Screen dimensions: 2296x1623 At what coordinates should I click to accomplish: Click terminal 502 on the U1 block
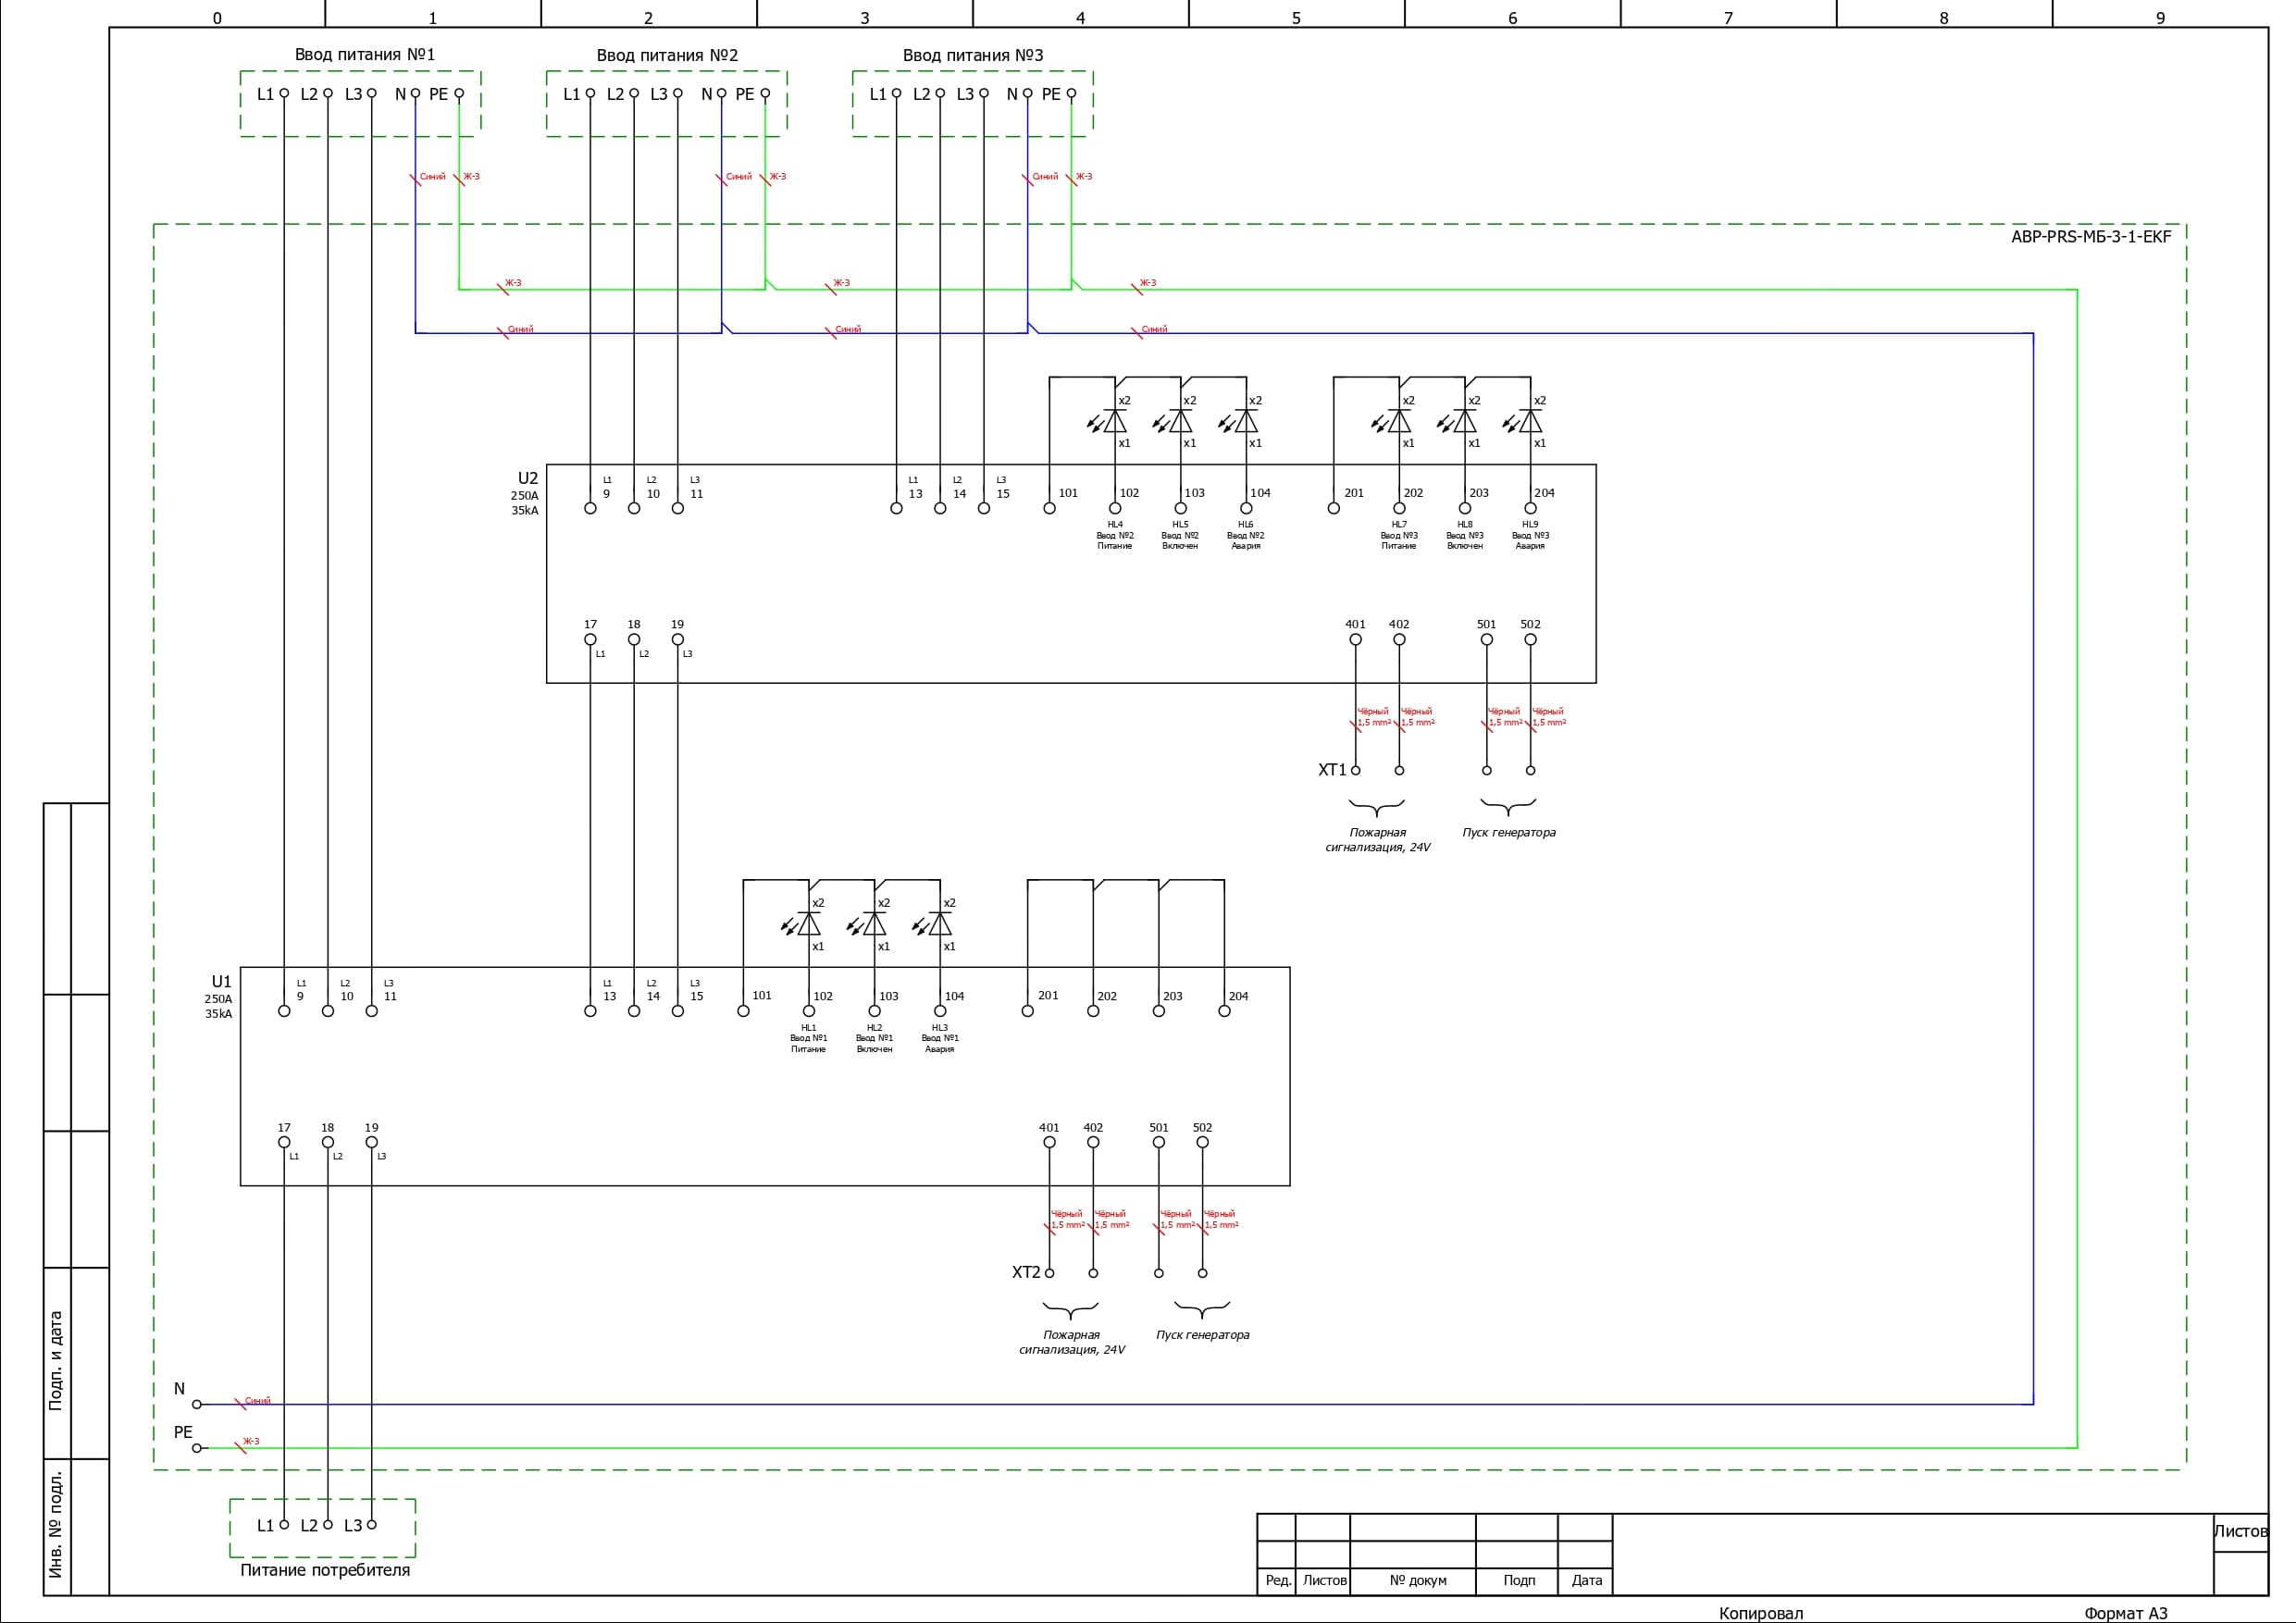tap(1202, 1142)
